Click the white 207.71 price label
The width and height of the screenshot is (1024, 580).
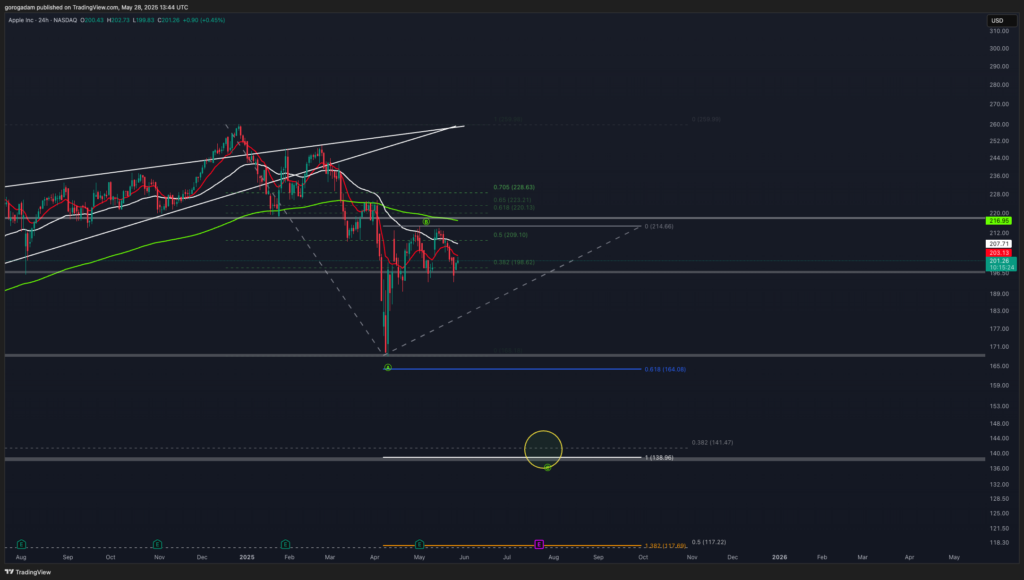tap(1000, 244)
